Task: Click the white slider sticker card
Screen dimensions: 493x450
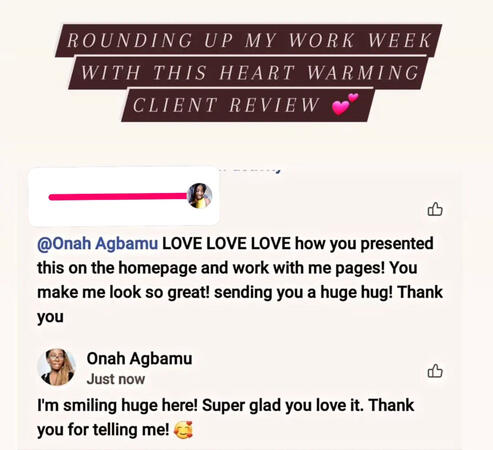Action: tap(124, 196)
